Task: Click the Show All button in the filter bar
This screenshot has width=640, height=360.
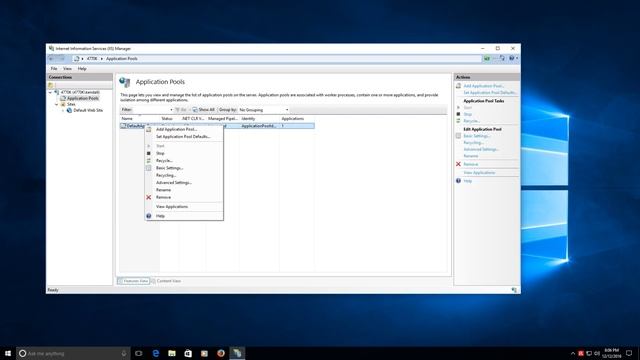Action: tap(204, 110)
